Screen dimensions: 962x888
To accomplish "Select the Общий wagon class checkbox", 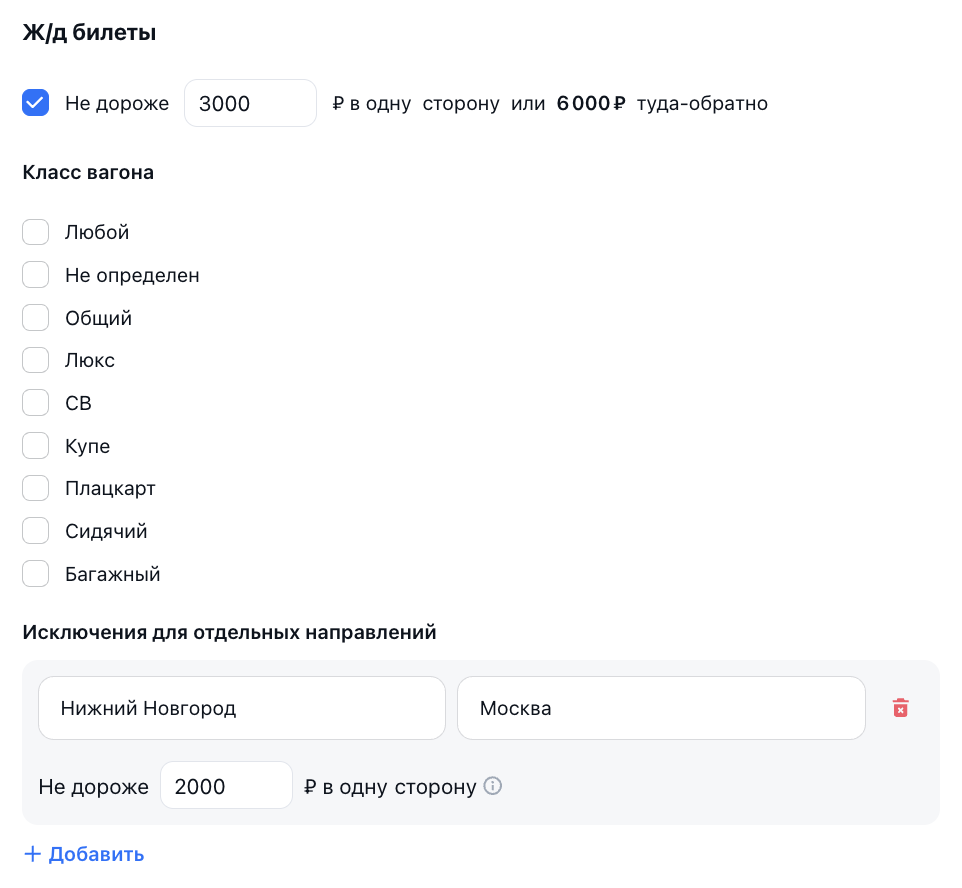I will [36, 318].
